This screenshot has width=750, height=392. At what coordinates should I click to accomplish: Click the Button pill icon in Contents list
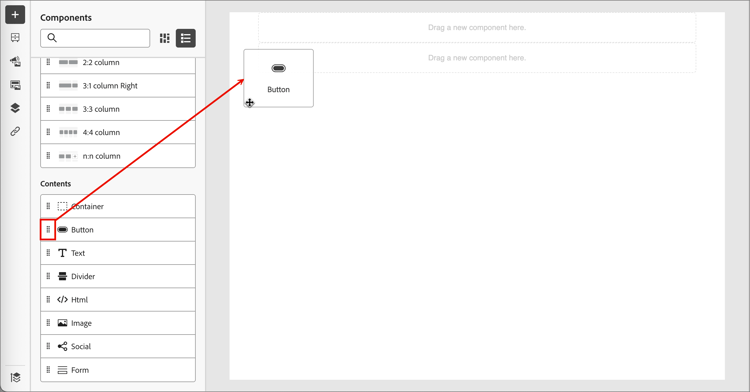tap(62, 230)
